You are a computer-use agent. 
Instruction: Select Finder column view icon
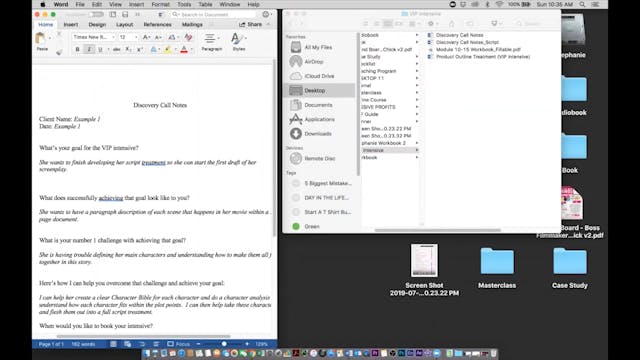(x=388, y=24)
